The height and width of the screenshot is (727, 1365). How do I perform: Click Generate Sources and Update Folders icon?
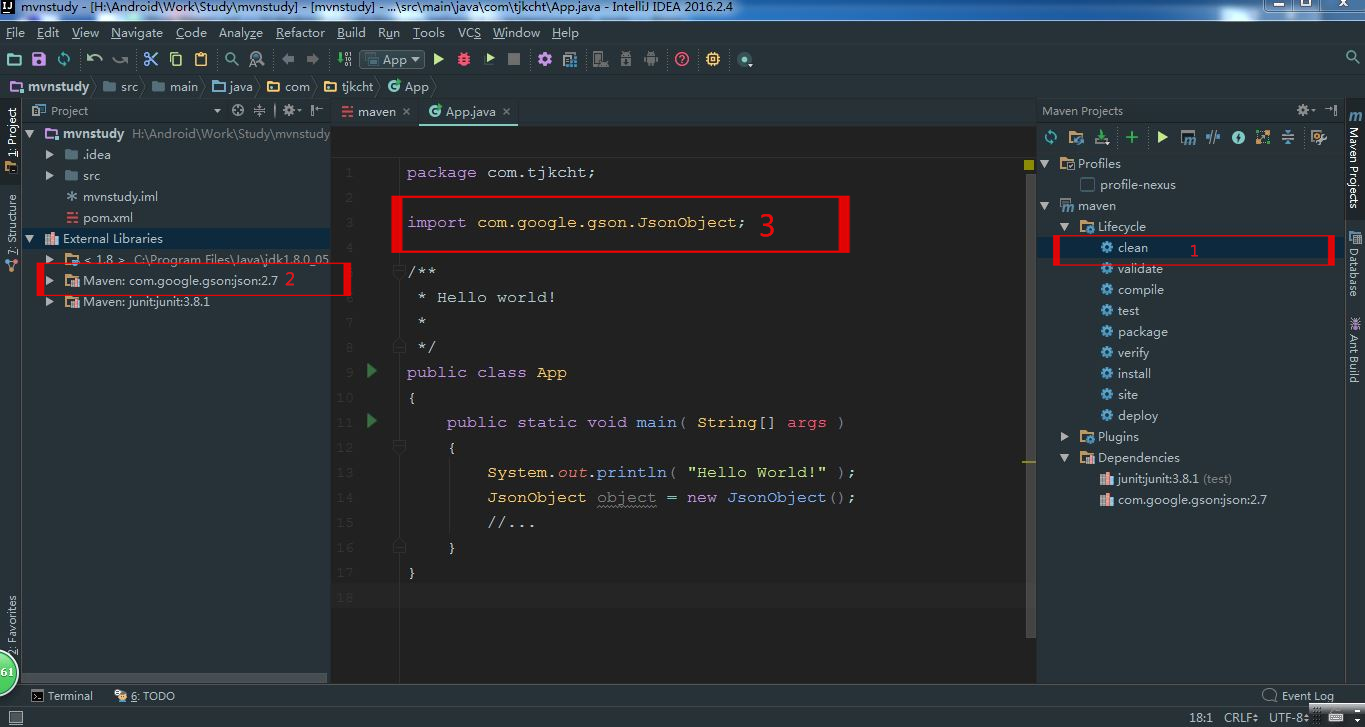click(x=1076, y=137)
